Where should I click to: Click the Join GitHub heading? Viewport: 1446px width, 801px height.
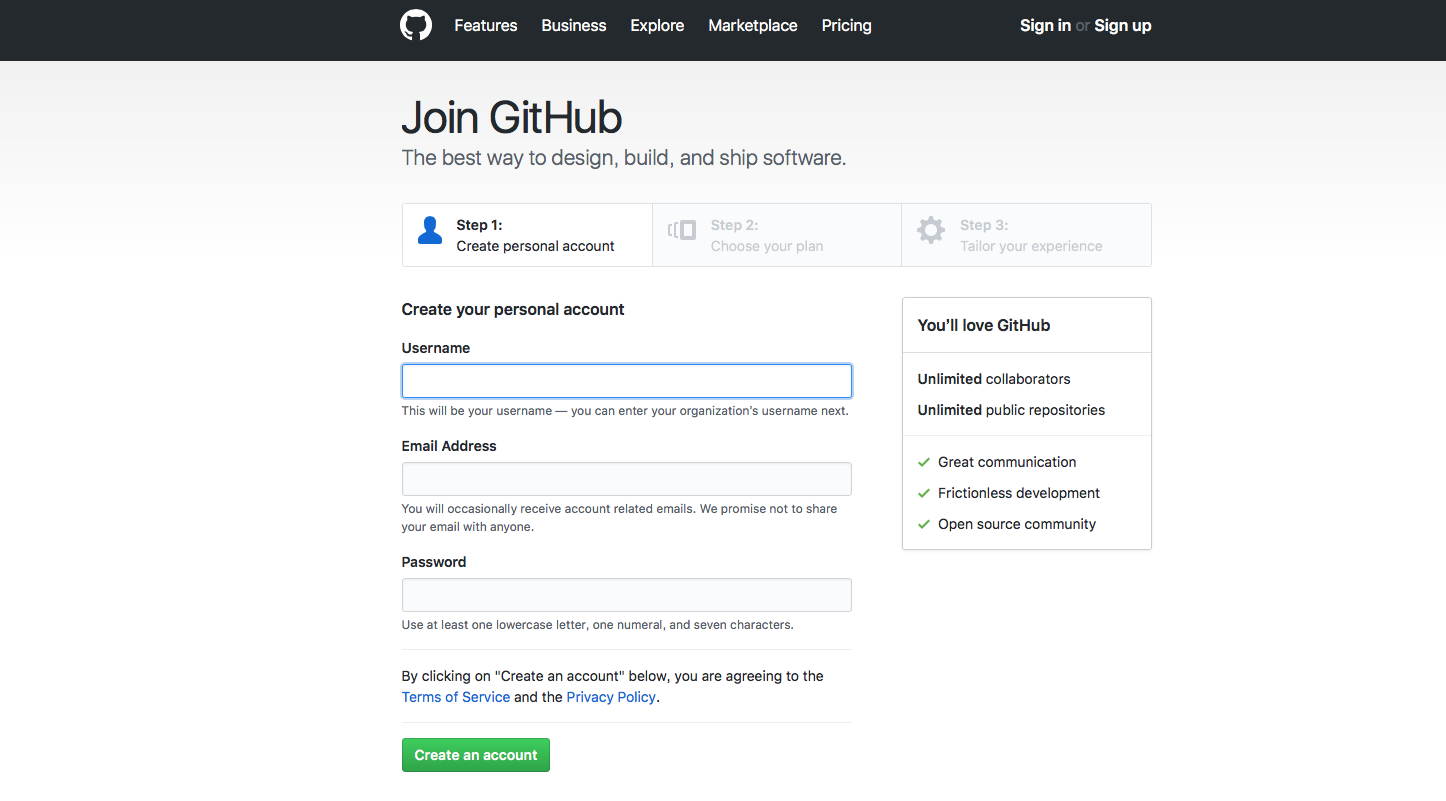512,118
